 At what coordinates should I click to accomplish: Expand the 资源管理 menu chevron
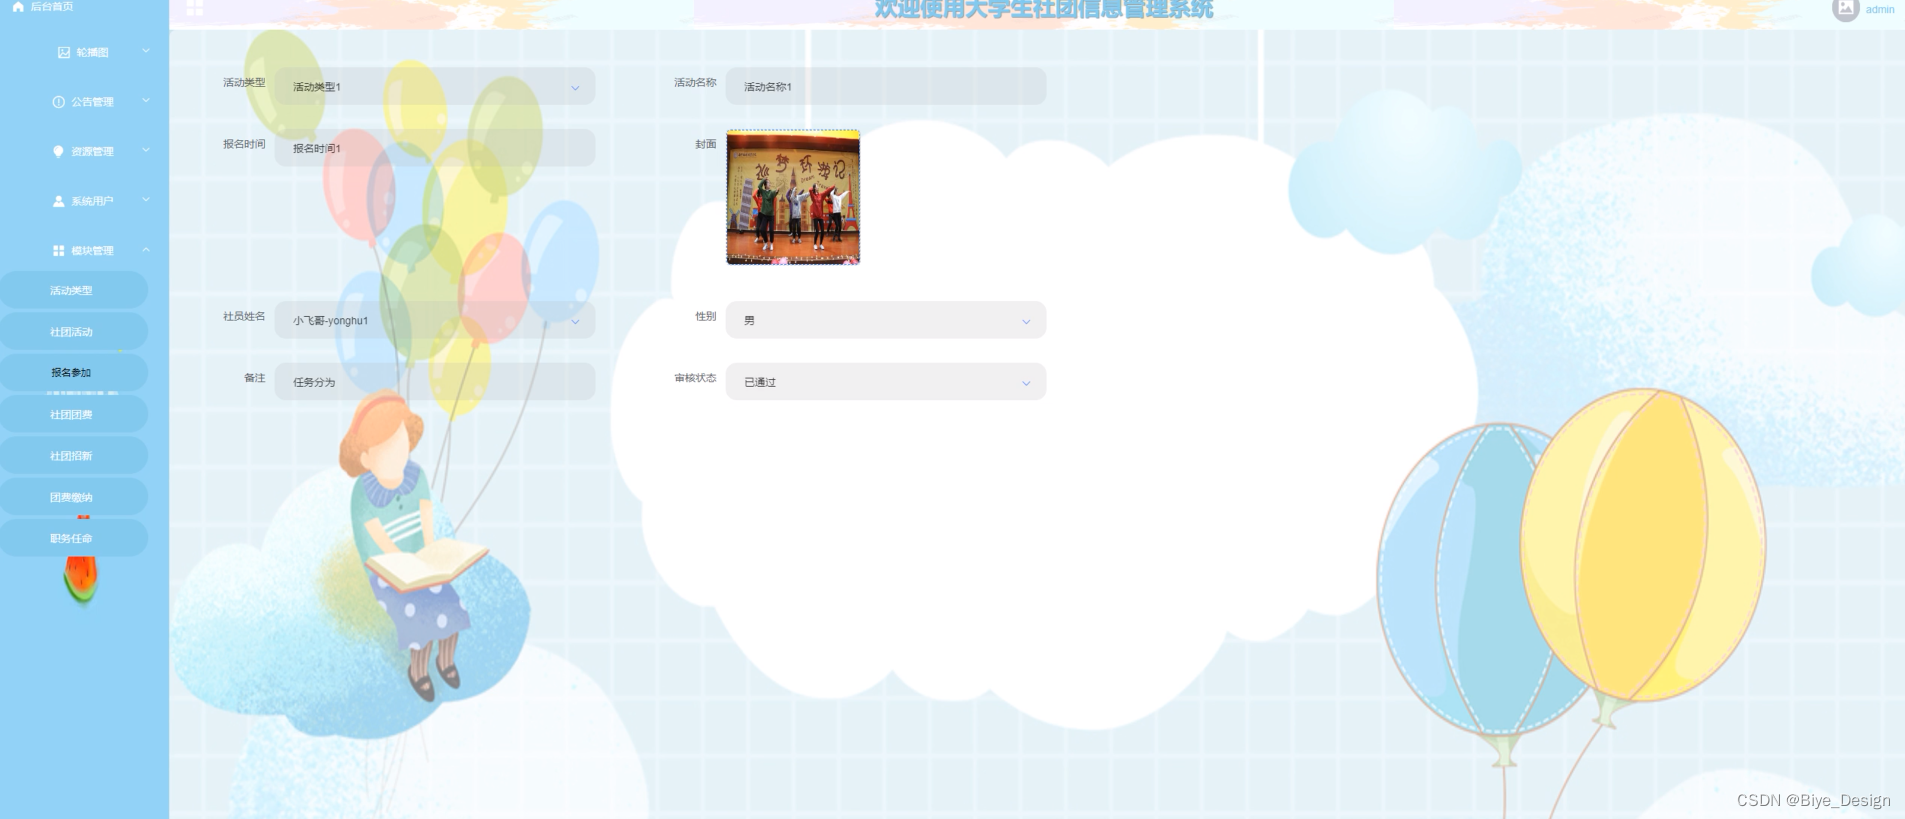[146, 150]
